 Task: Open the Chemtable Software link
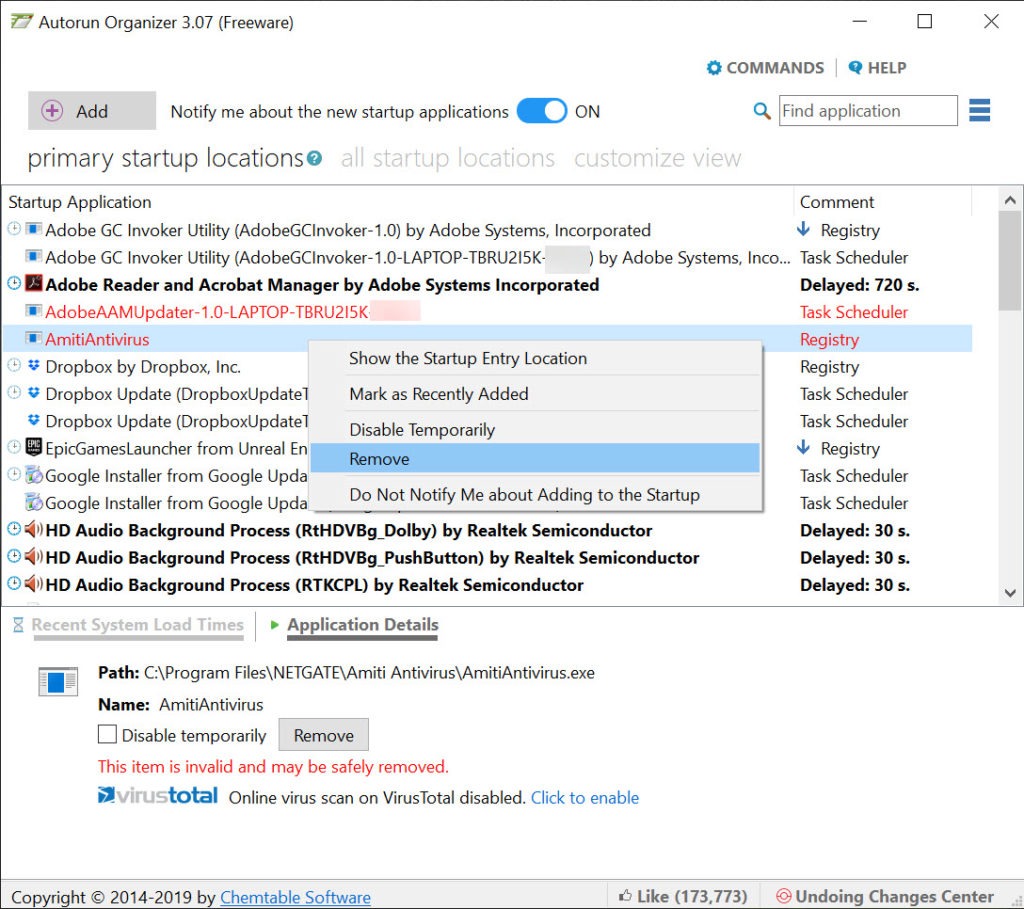click(x=295, y=897)
